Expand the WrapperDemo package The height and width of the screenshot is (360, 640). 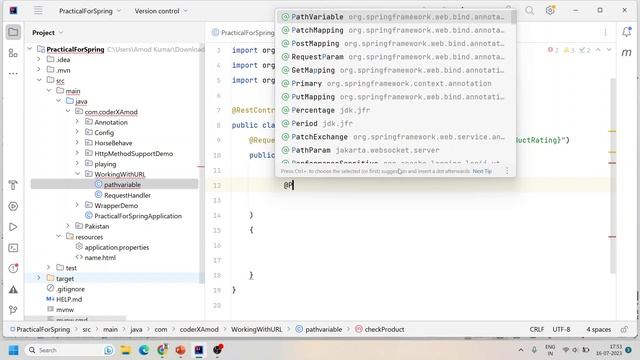click(77, 205)
